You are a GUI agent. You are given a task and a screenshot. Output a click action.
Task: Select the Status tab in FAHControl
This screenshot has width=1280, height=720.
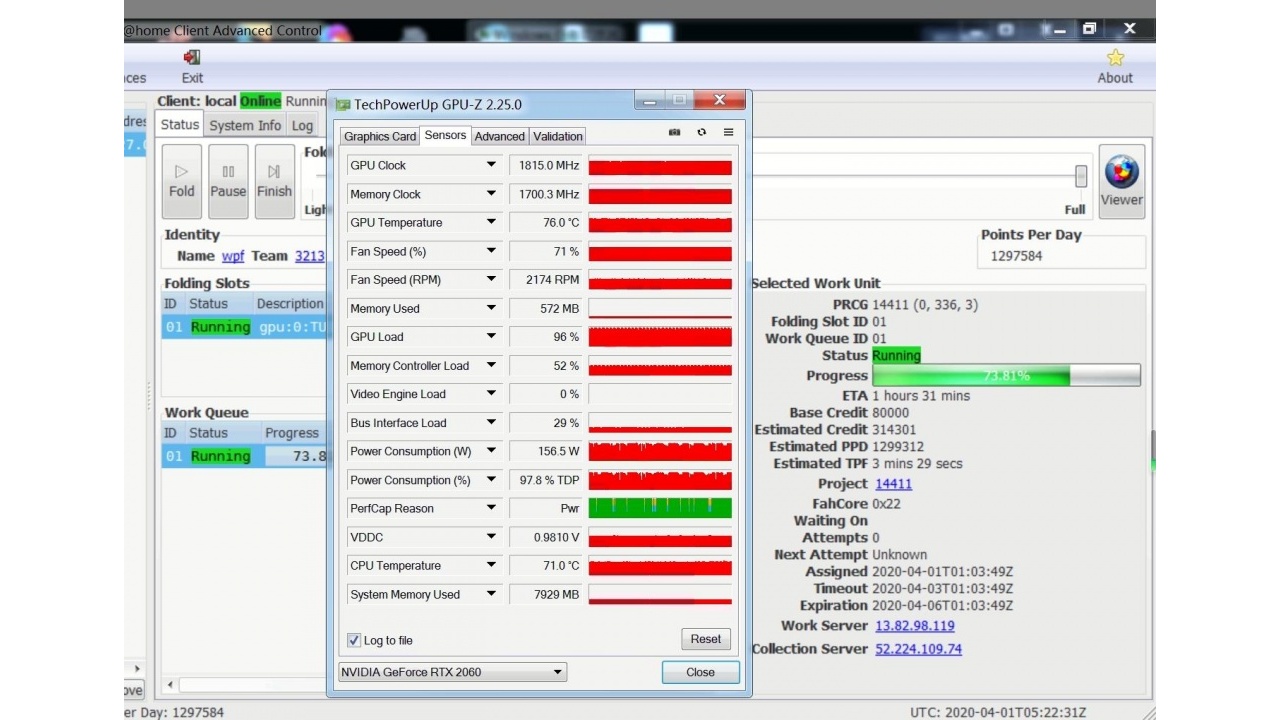pyautogui.click(x=180, y=124)
